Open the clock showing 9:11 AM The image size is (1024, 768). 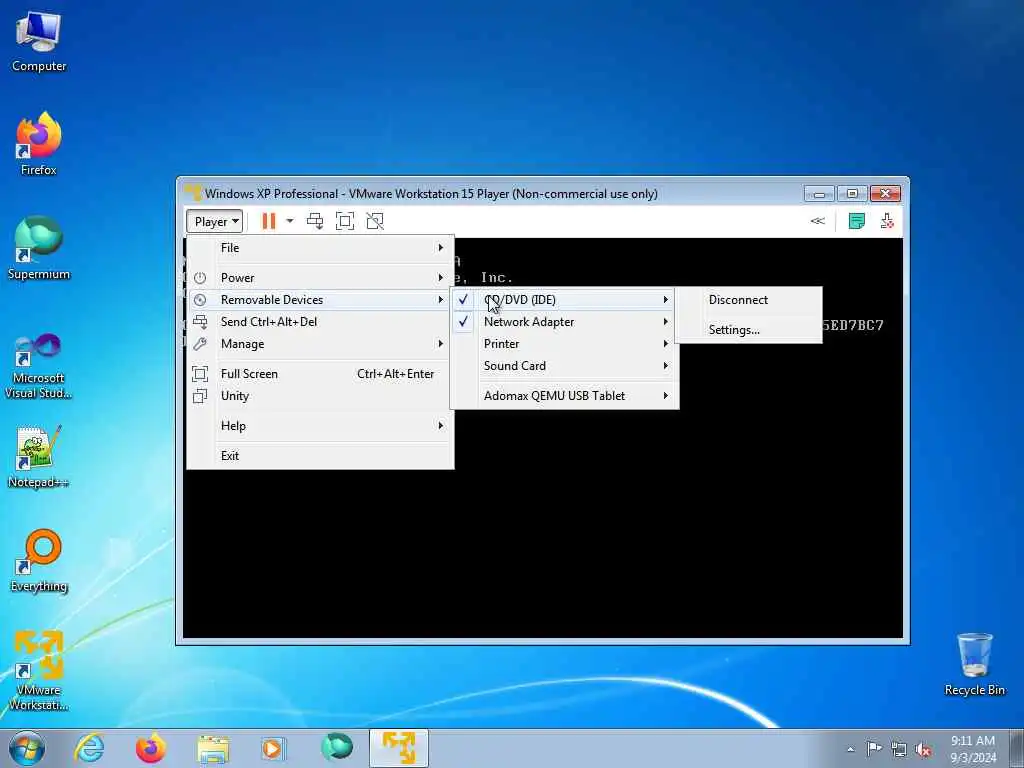point(973,749)
